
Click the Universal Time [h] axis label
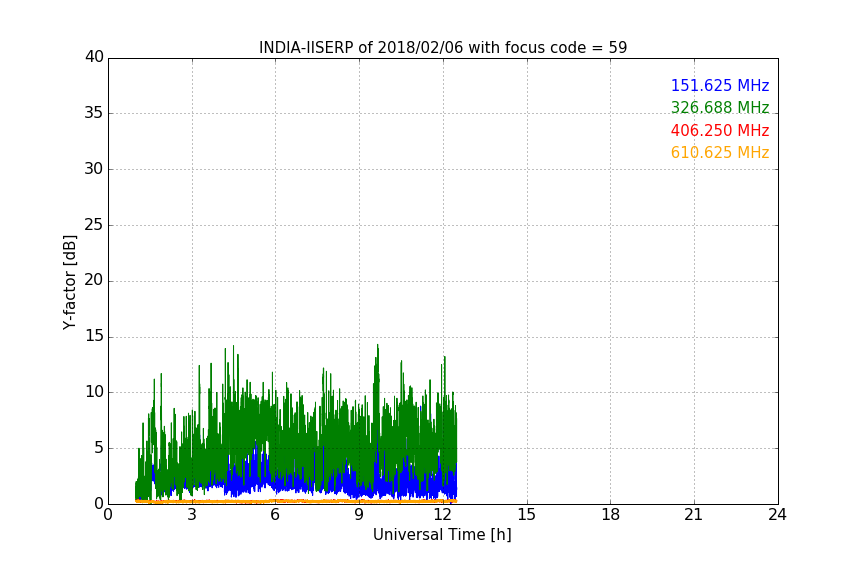tap(442, 535)
